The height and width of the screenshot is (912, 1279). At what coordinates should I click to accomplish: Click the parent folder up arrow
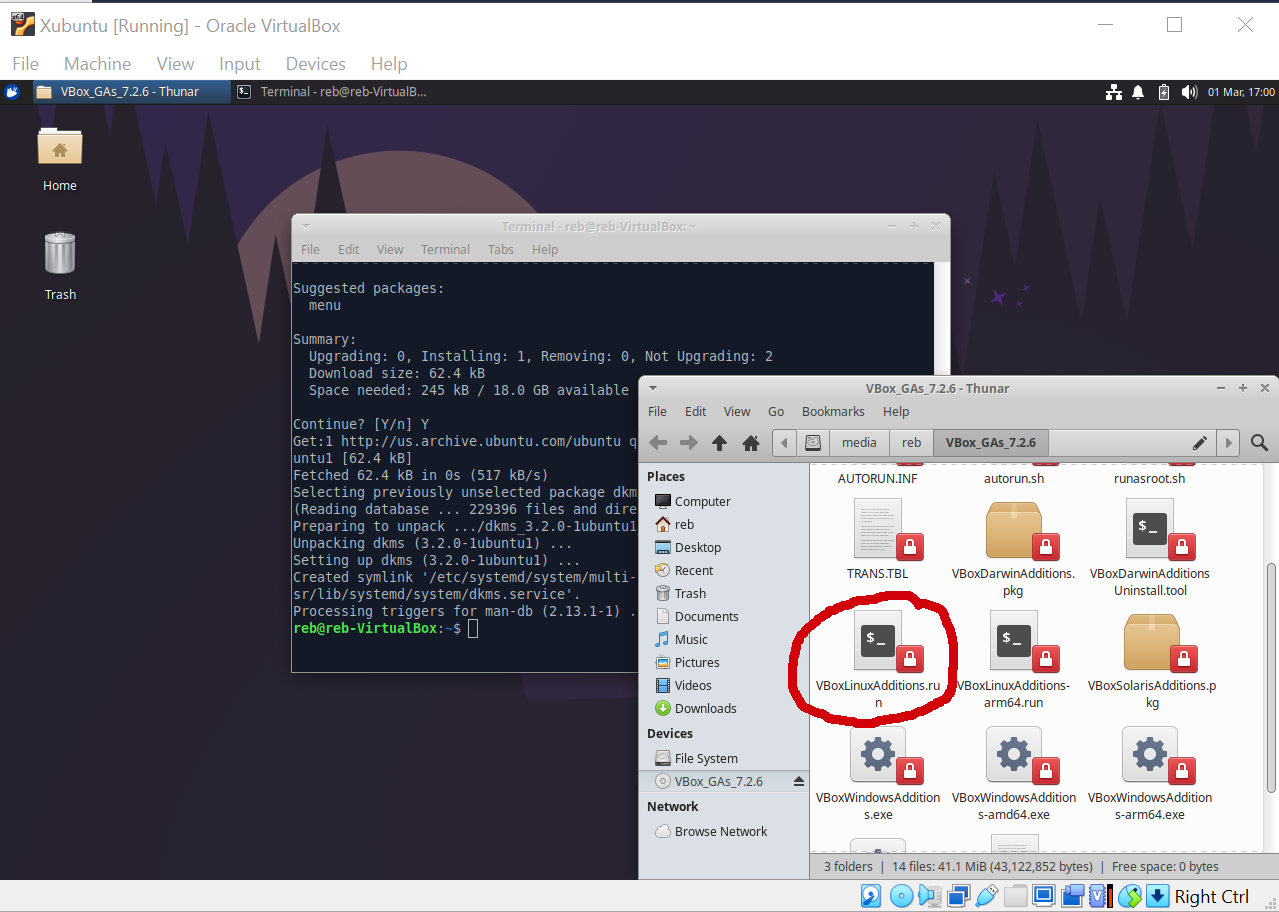[x=719, y=442]
